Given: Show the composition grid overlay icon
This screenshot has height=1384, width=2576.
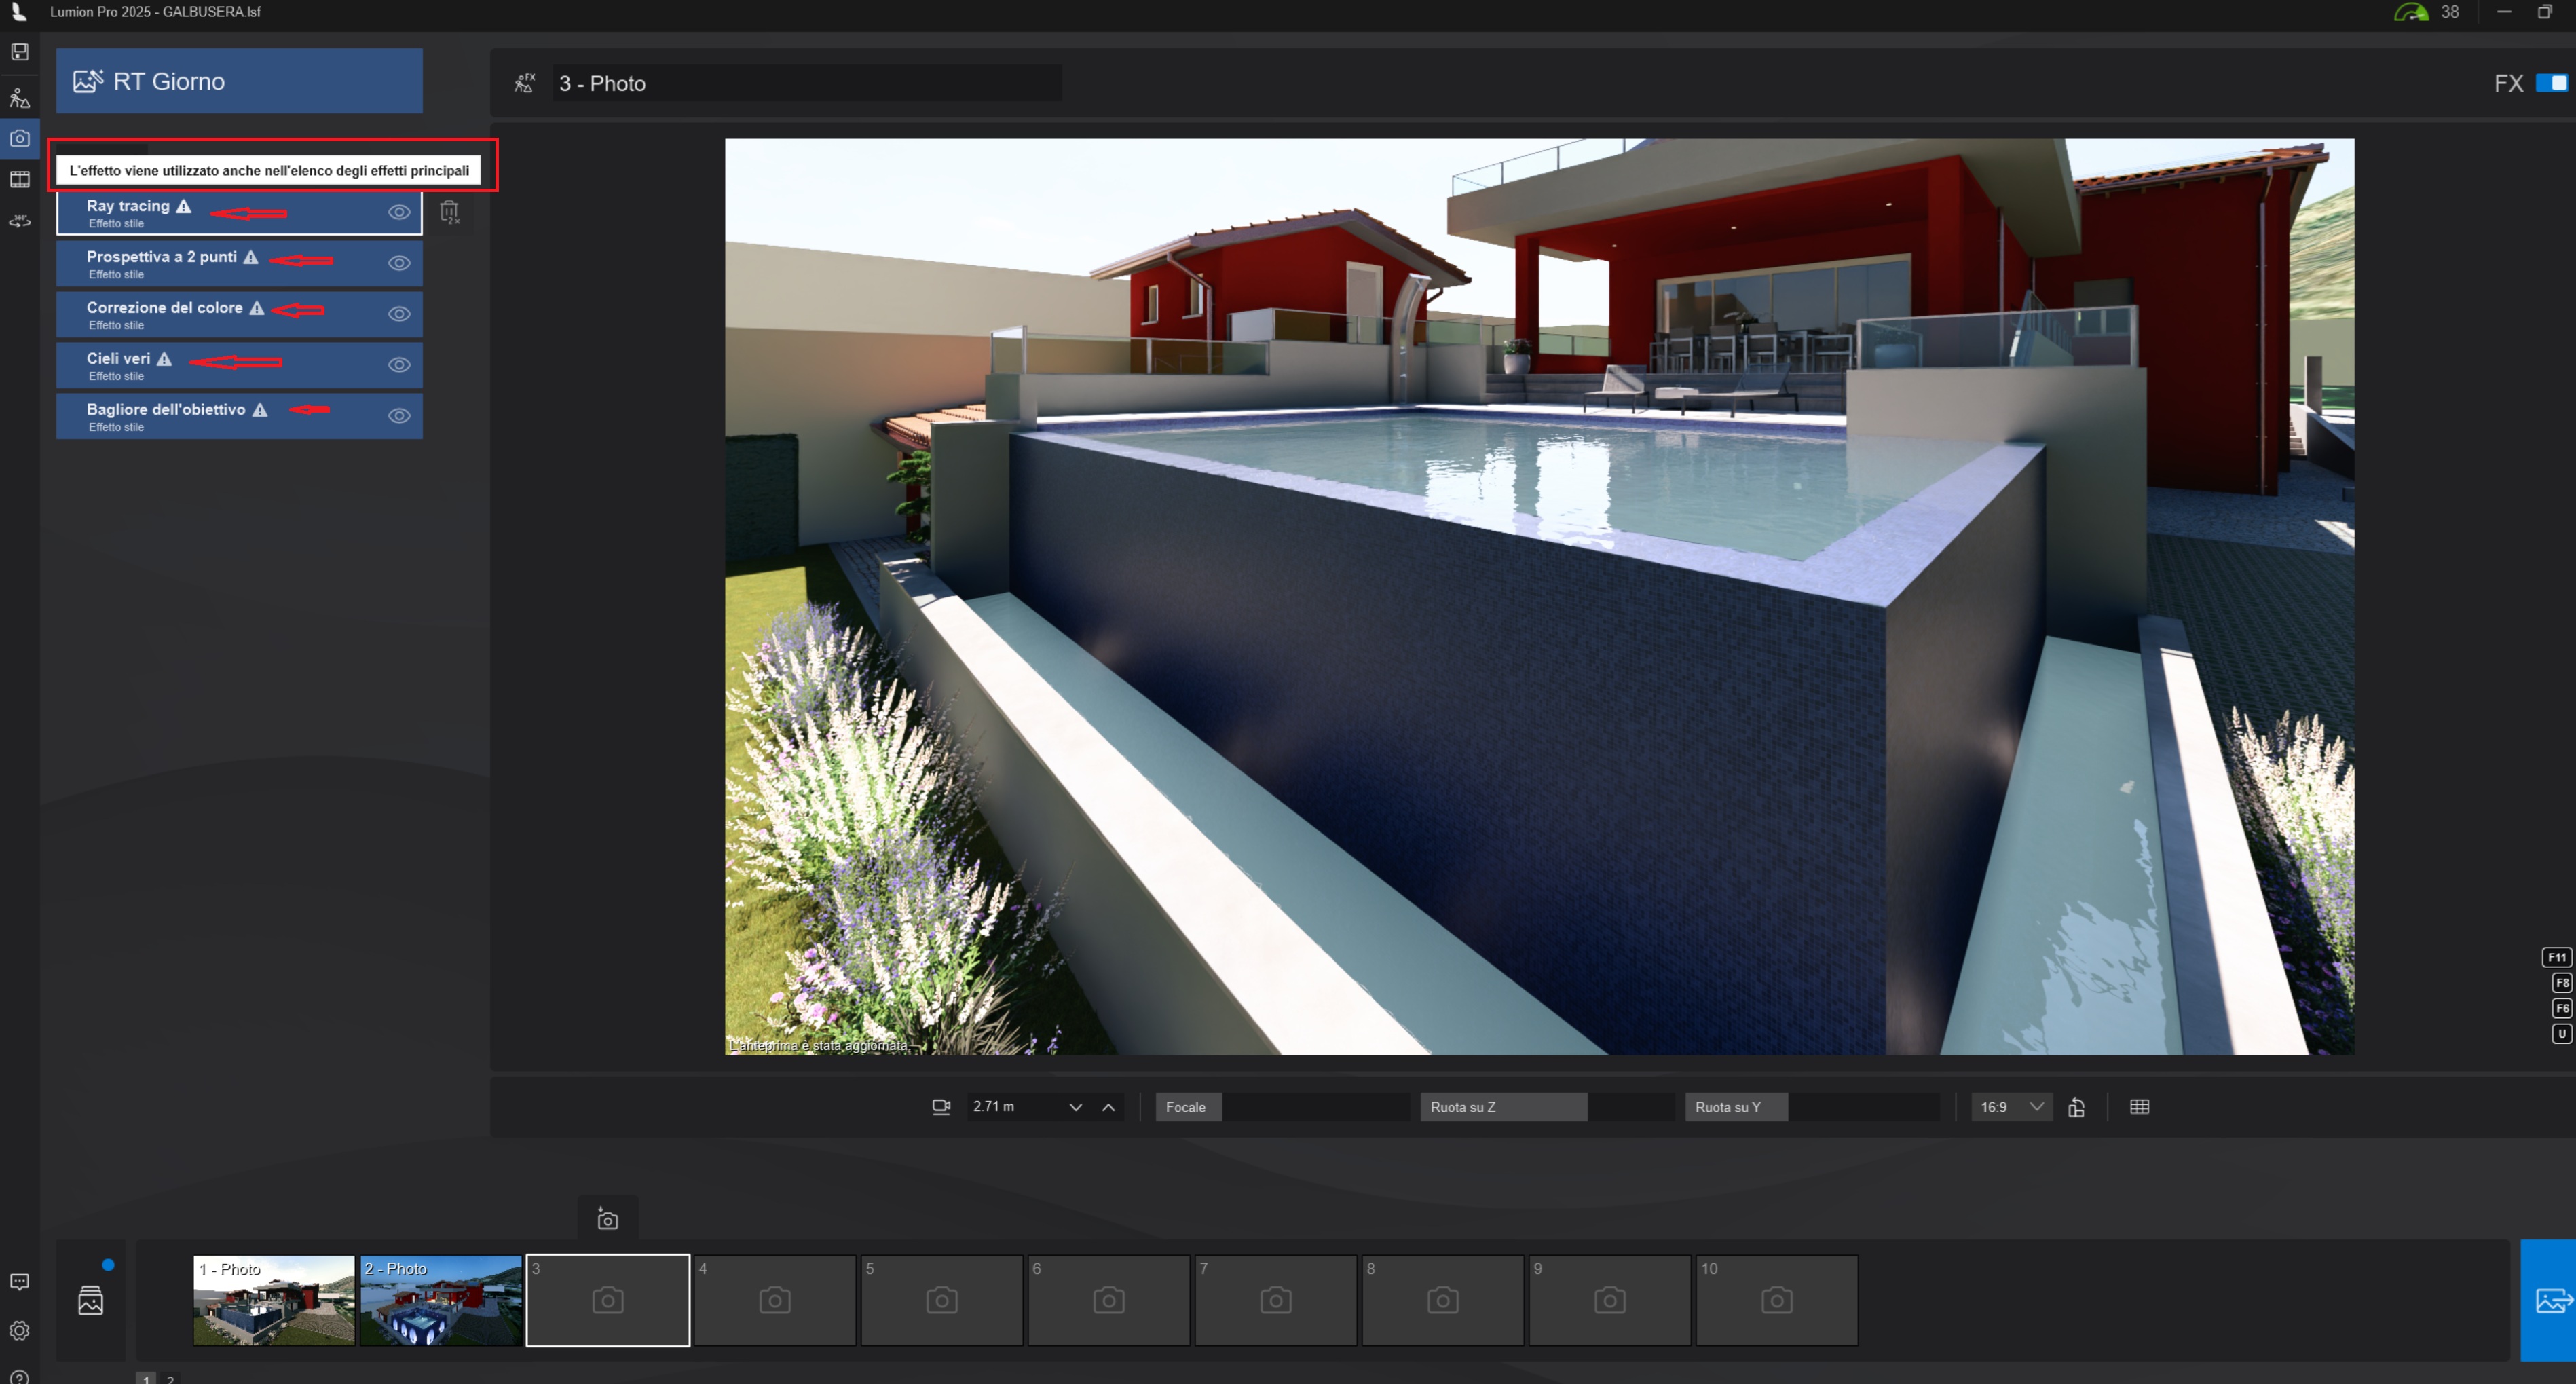Looking at the screenshot, I should (2139, 1107).
